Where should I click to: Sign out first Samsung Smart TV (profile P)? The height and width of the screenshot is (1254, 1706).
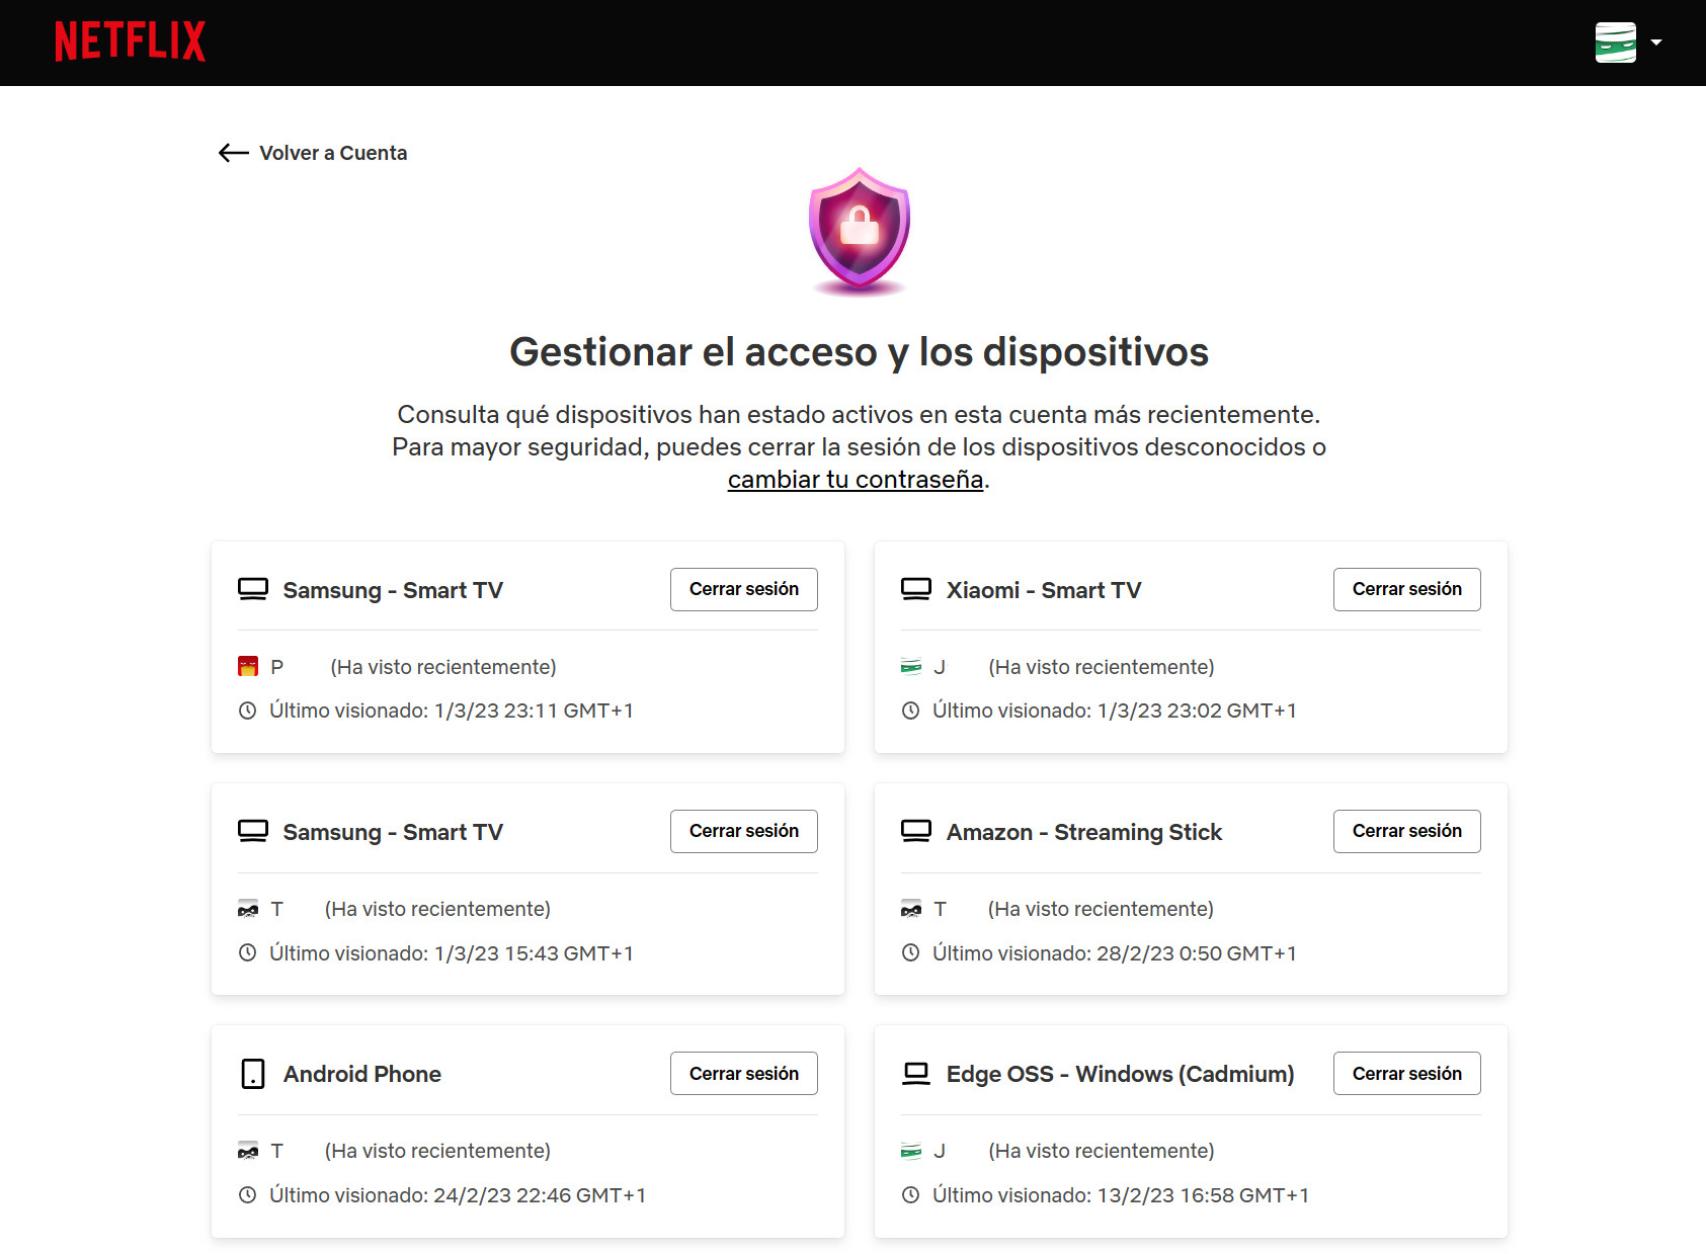tap(744, 589)
